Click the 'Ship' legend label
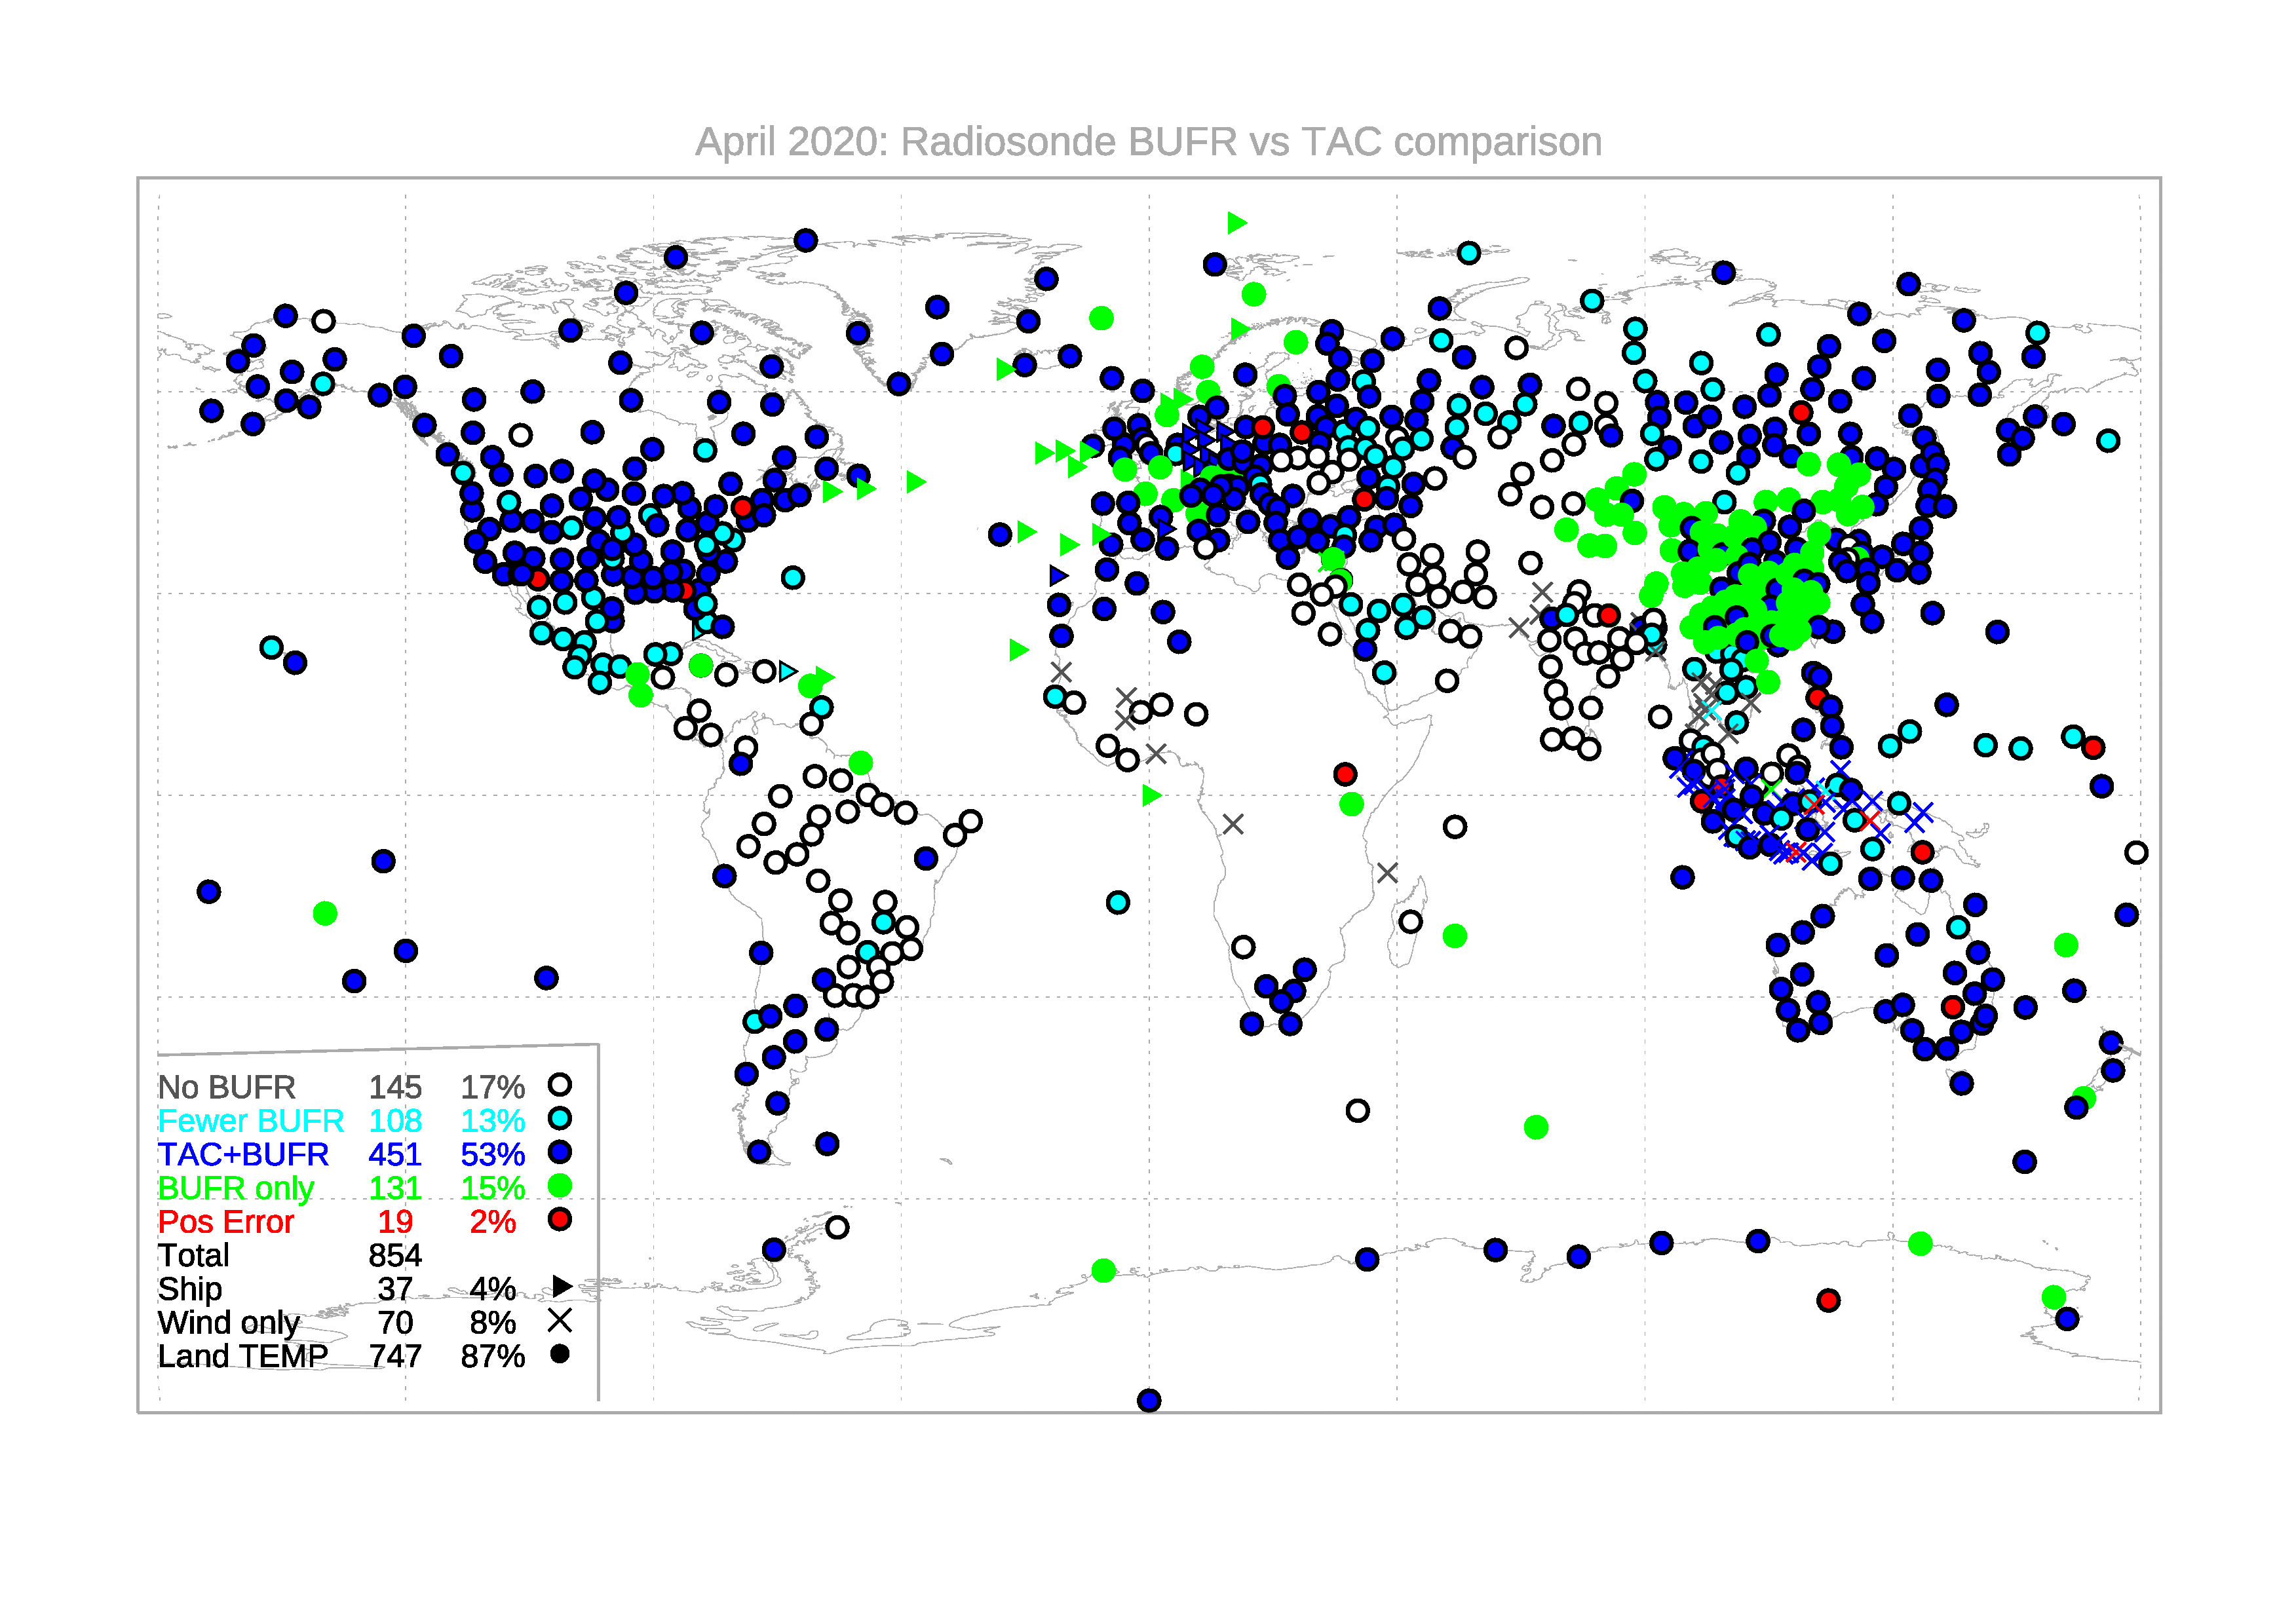This screenshot has height=1624, width=2296. tap(190, 1289)
